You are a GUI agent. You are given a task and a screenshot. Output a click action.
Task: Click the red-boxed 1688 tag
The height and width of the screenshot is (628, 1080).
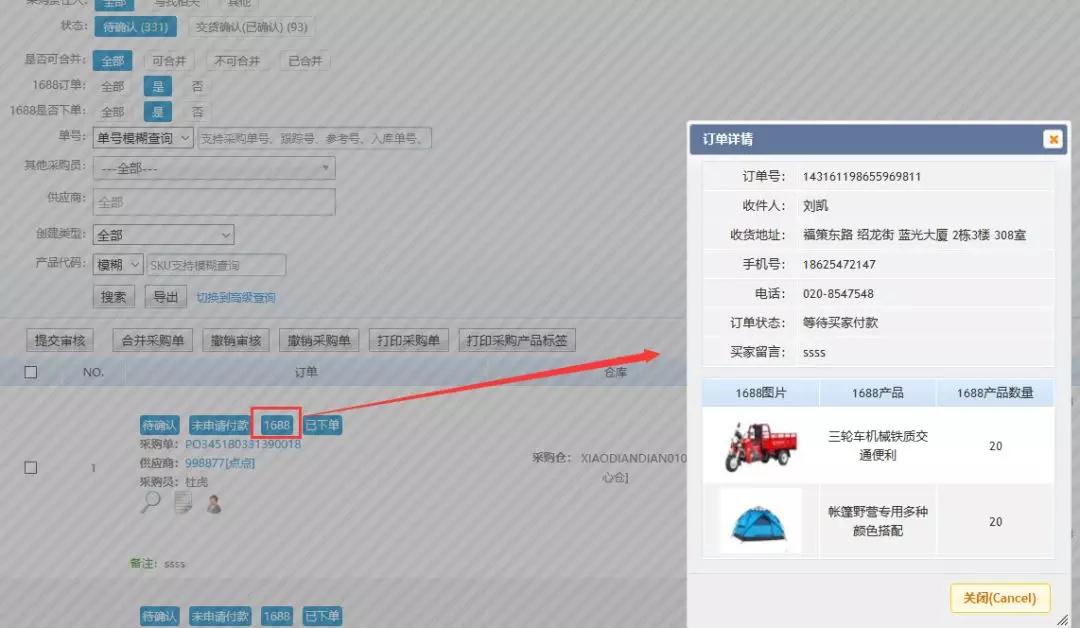point(276,425)
